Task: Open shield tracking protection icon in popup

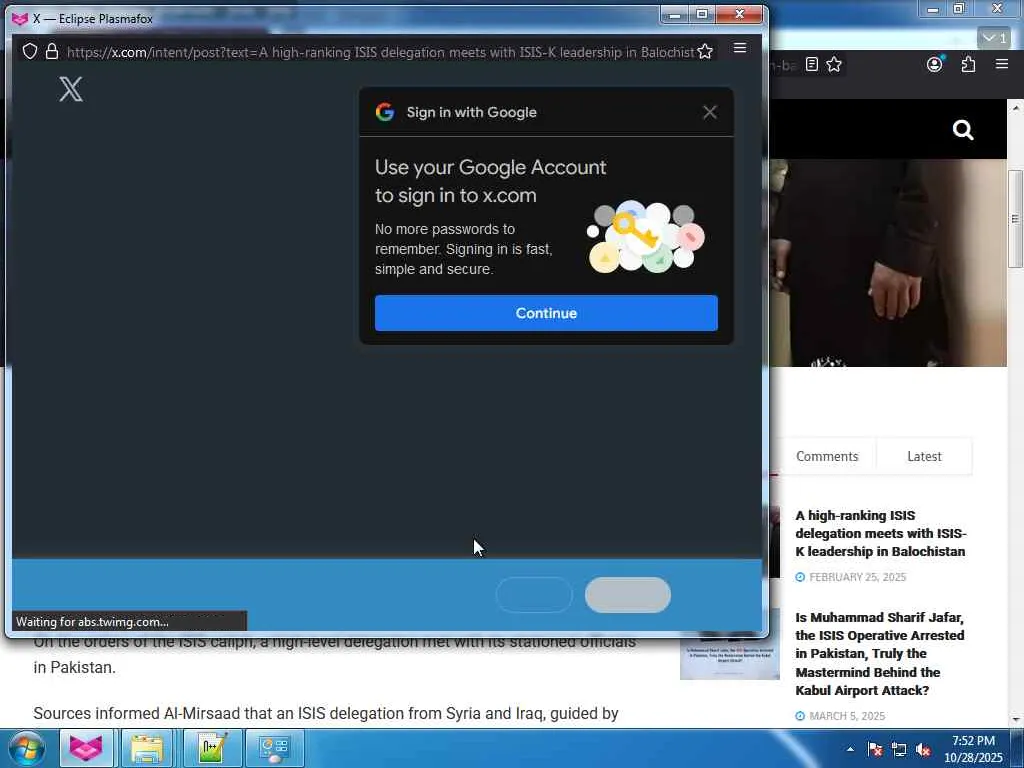Action: pos(30,52)
